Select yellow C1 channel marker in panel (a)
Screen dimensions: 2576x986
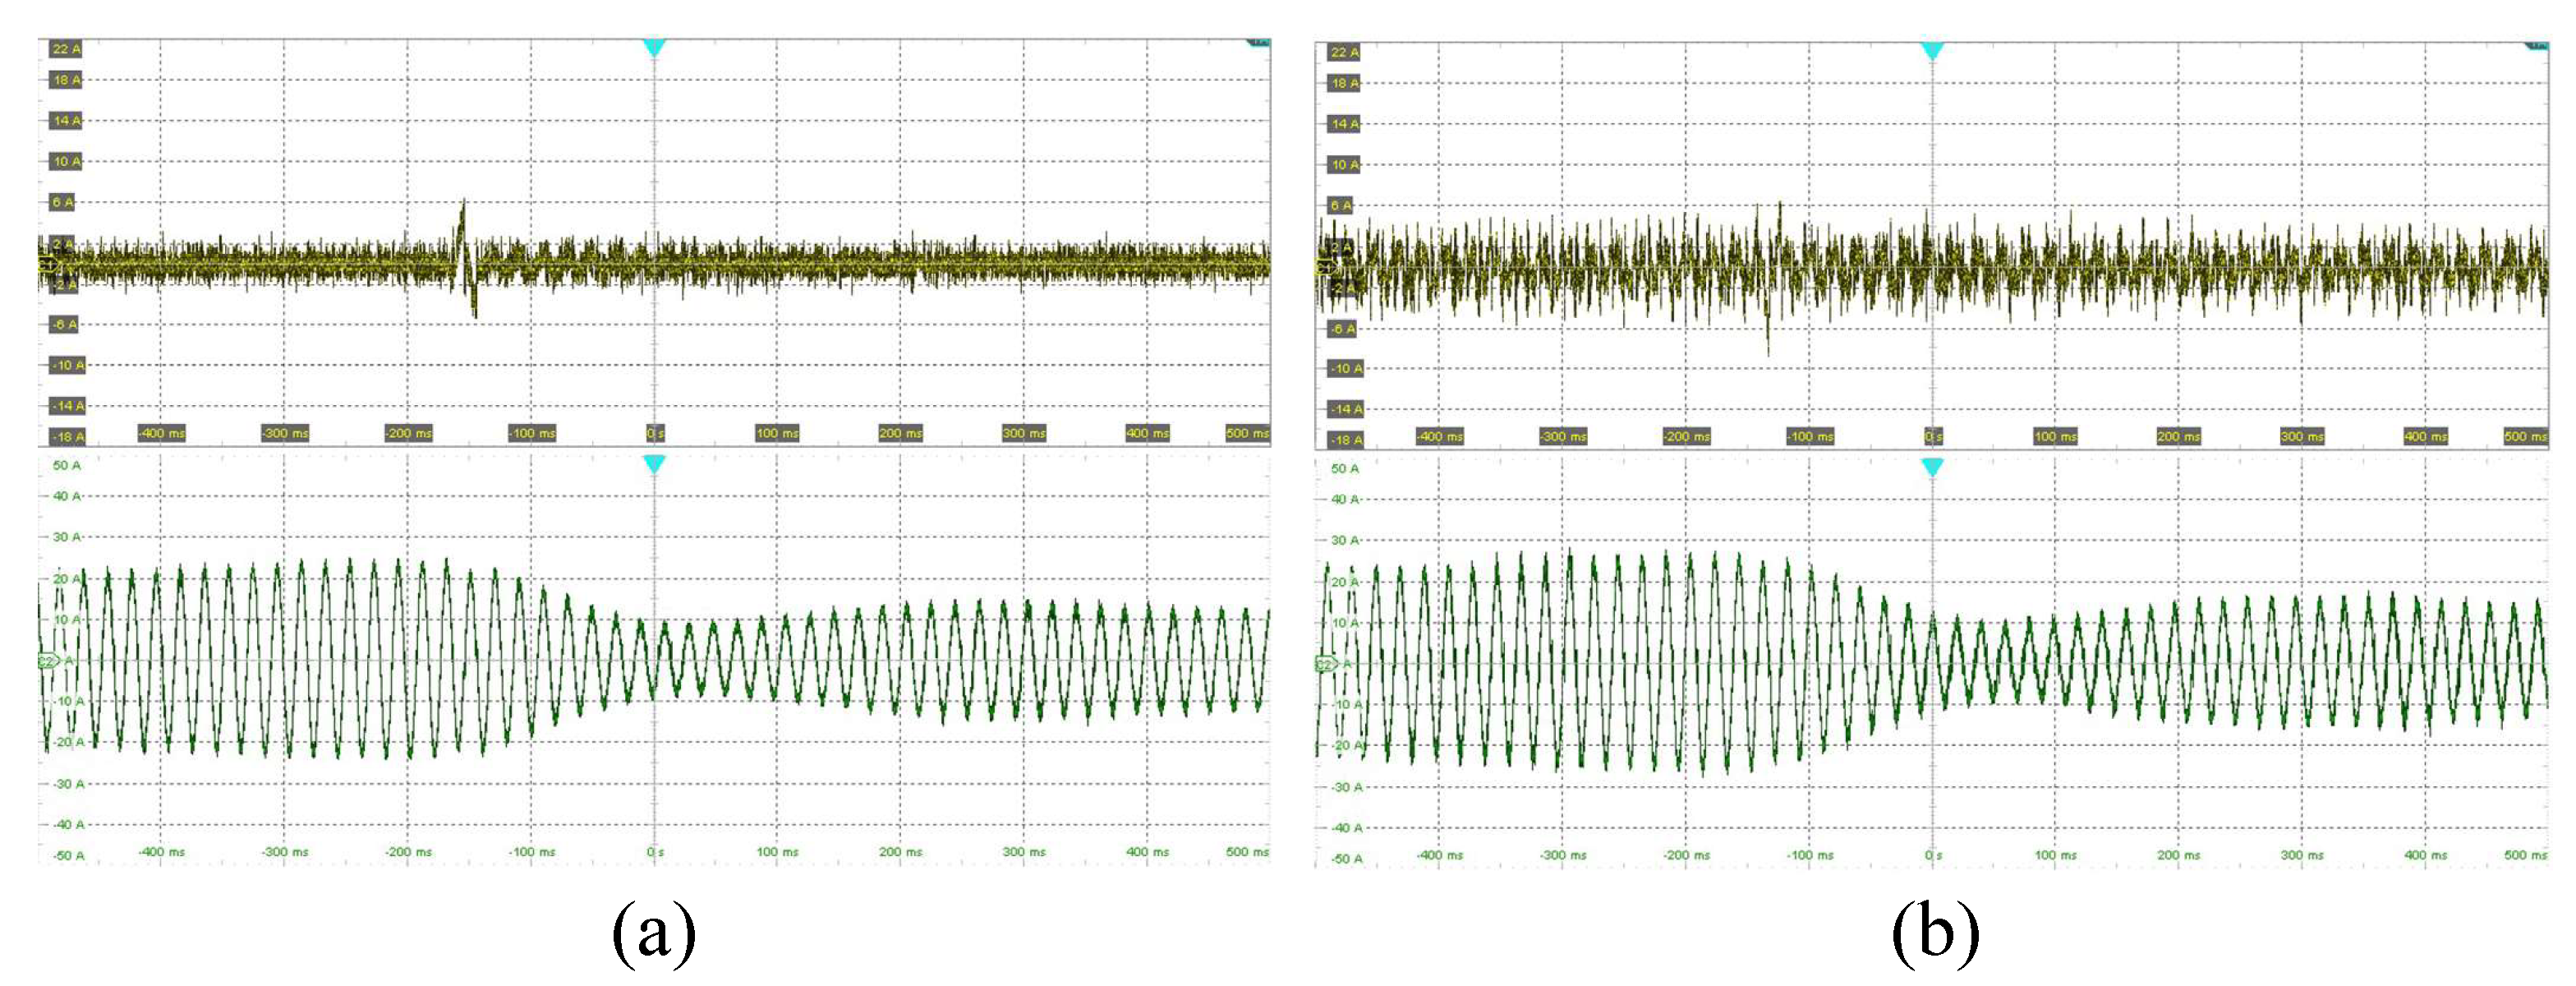point(47,264)
